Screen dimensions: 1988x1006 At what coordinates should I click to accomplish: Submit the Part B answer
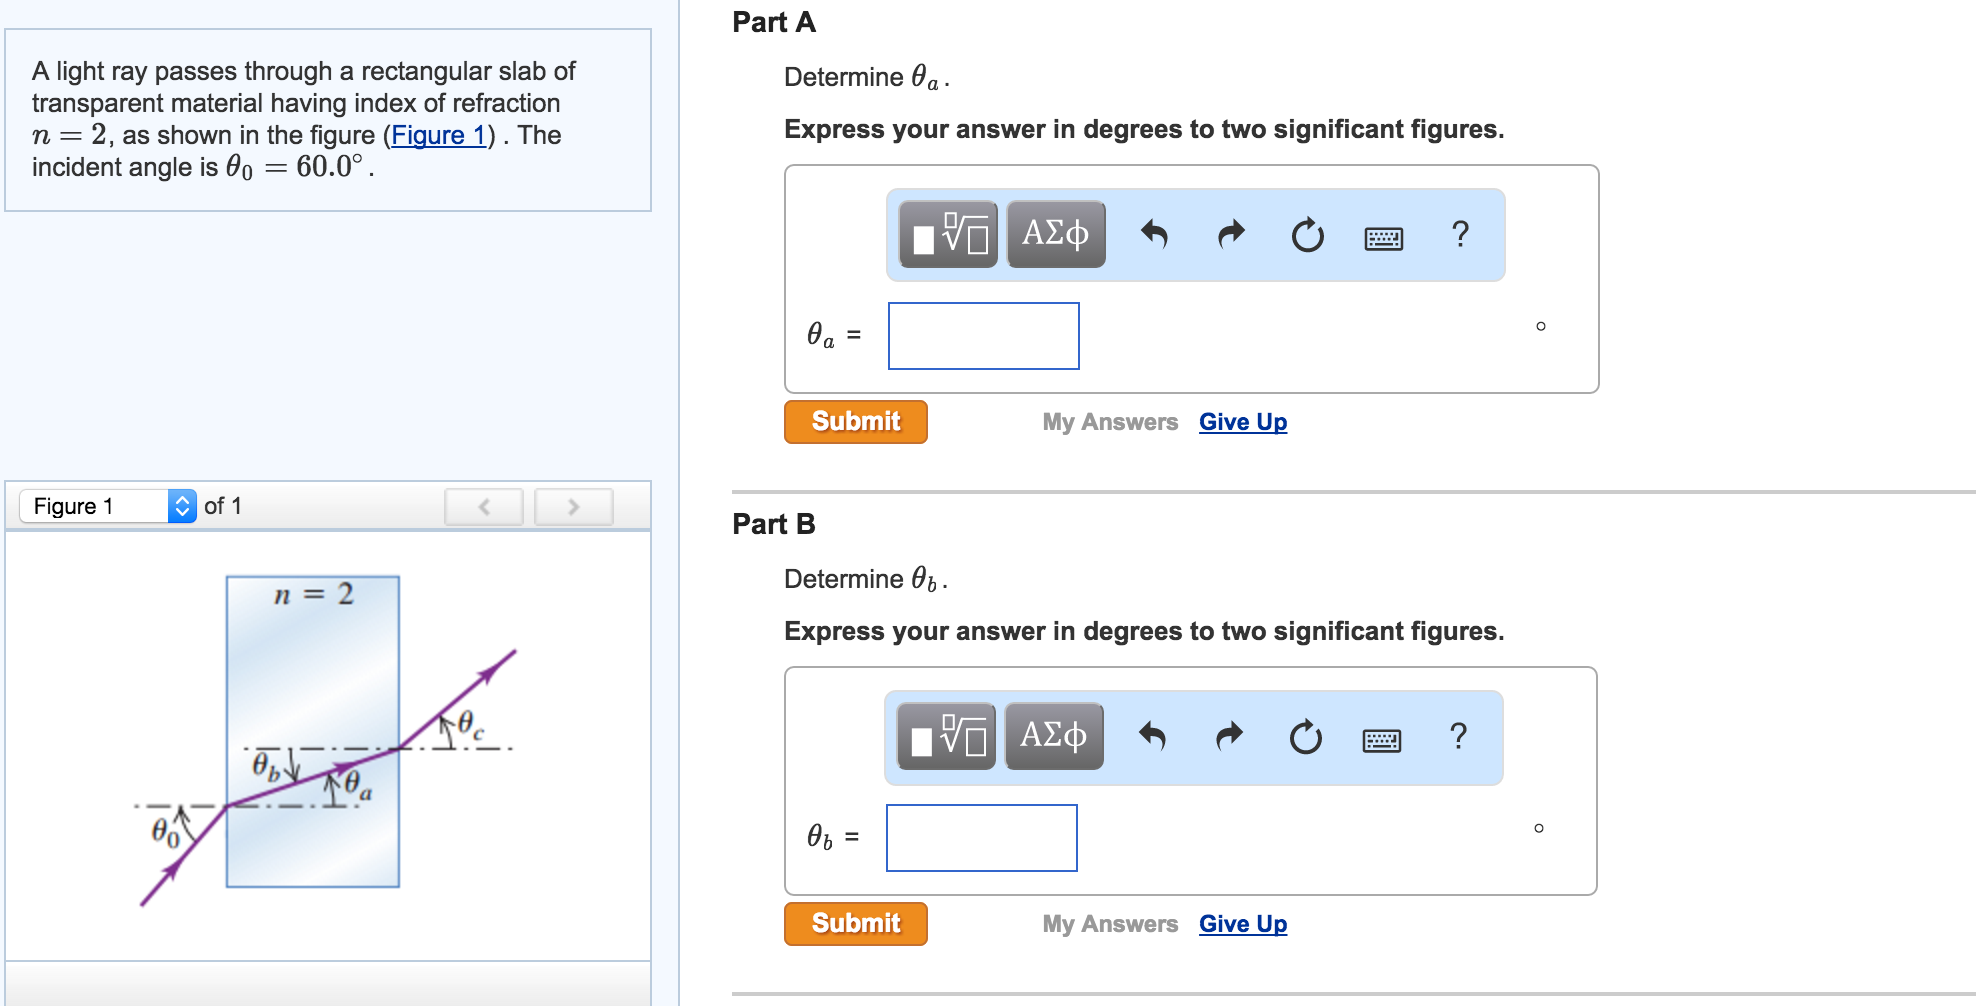point(856,924)
